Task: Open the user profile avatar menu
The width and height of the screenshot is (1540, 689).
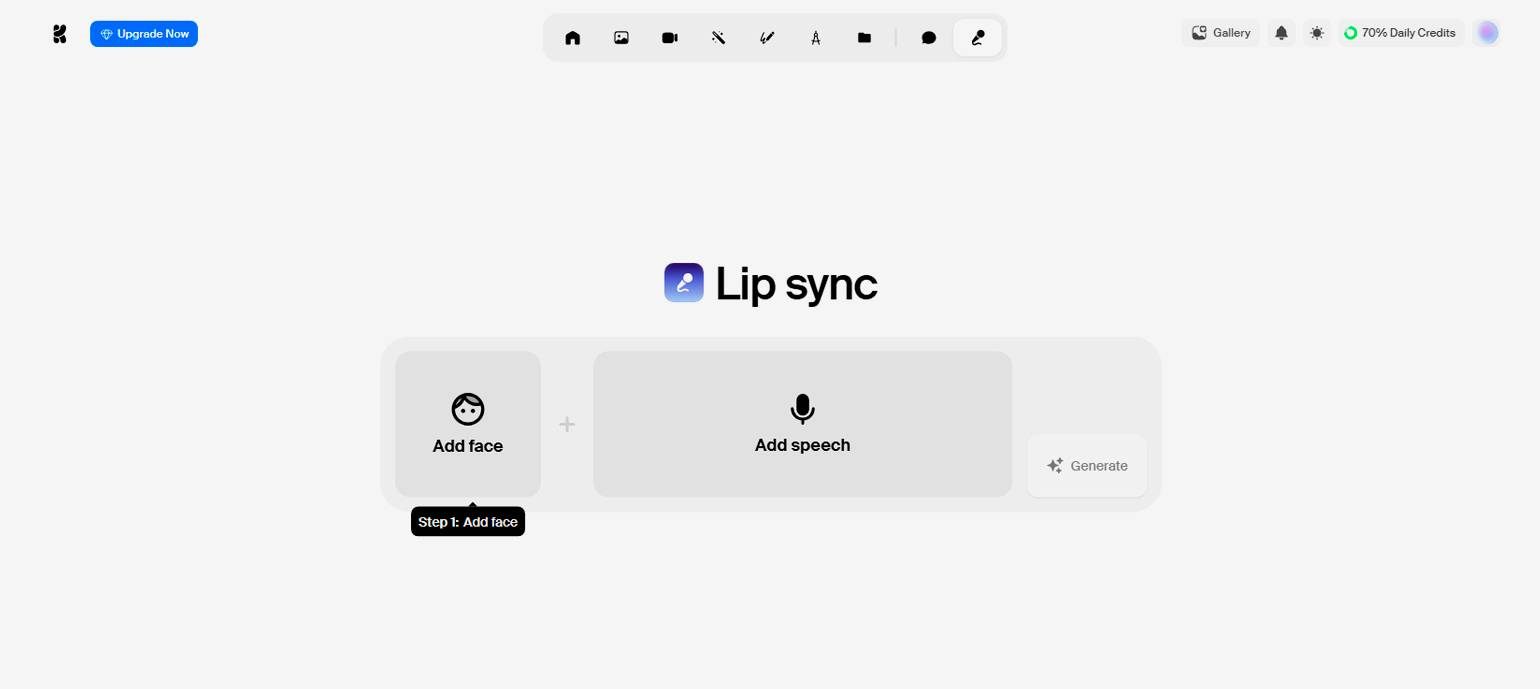Action: (x=1487, y=33)
